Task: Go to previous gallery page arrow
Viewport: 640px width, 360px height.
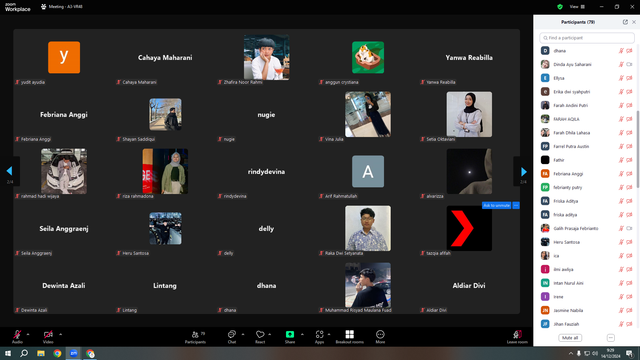Action: (x=9, y=171)
